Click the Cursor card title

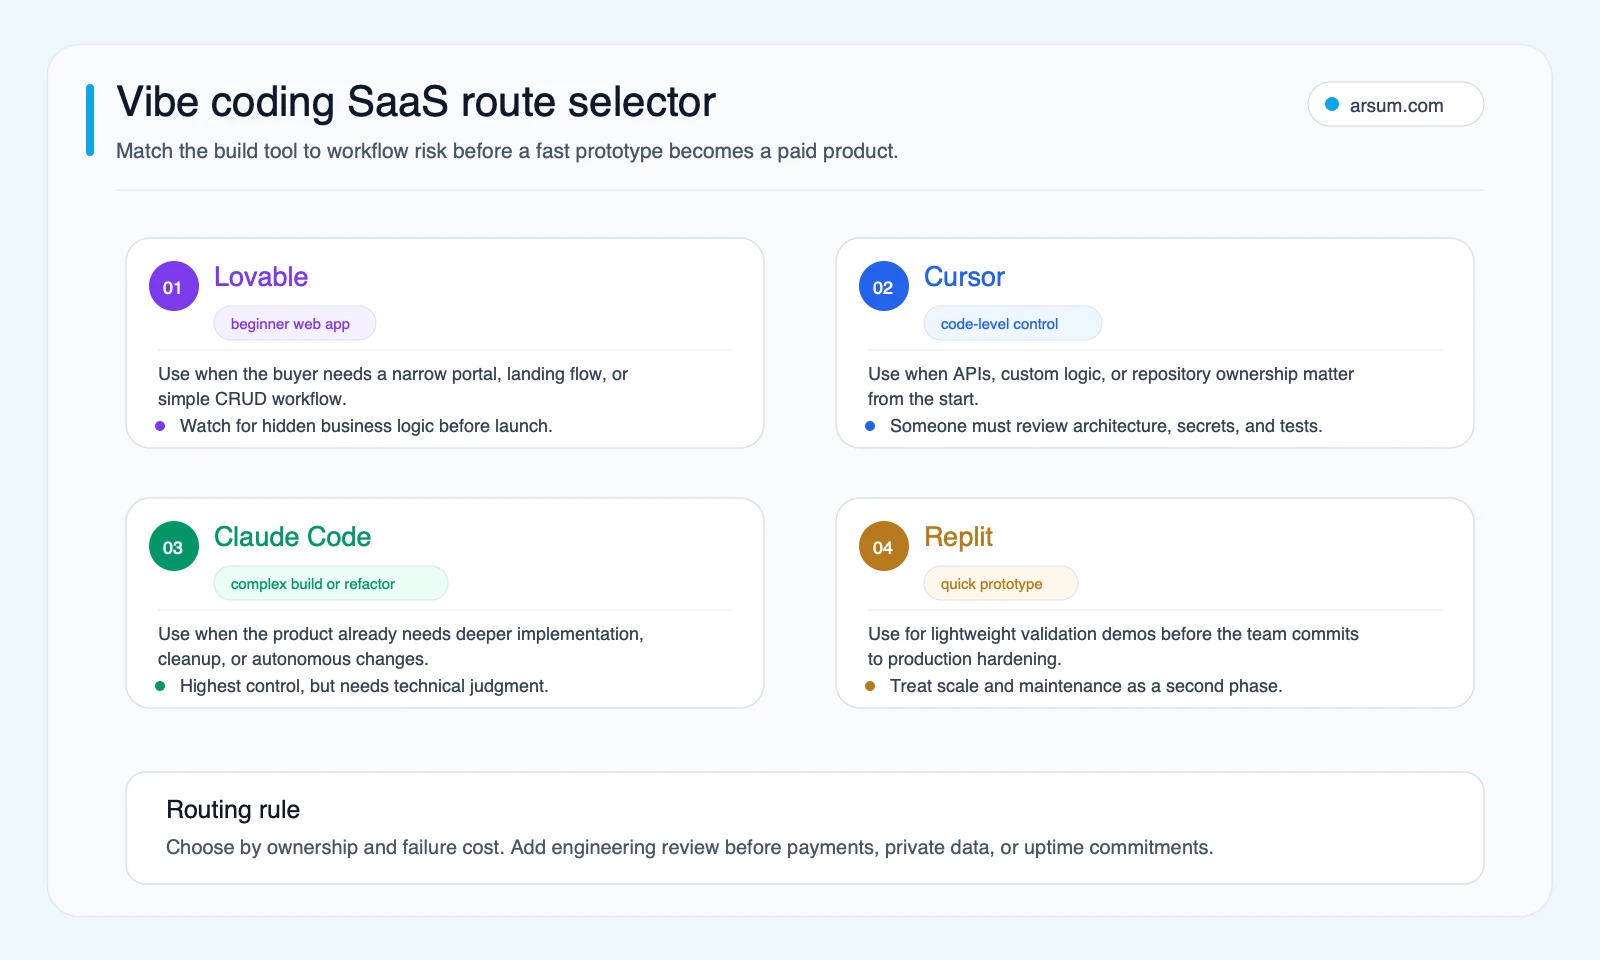964,277
